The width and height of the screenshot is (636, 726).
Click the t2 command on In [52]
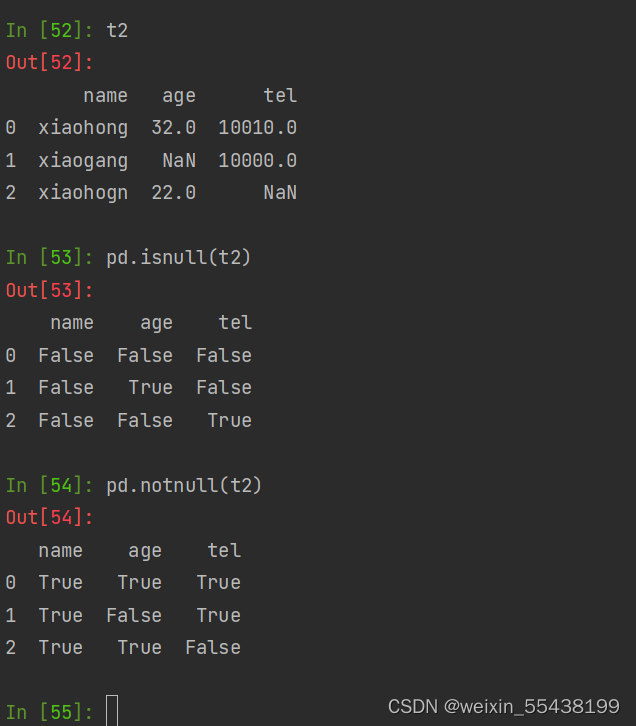(x=117, y=30)
